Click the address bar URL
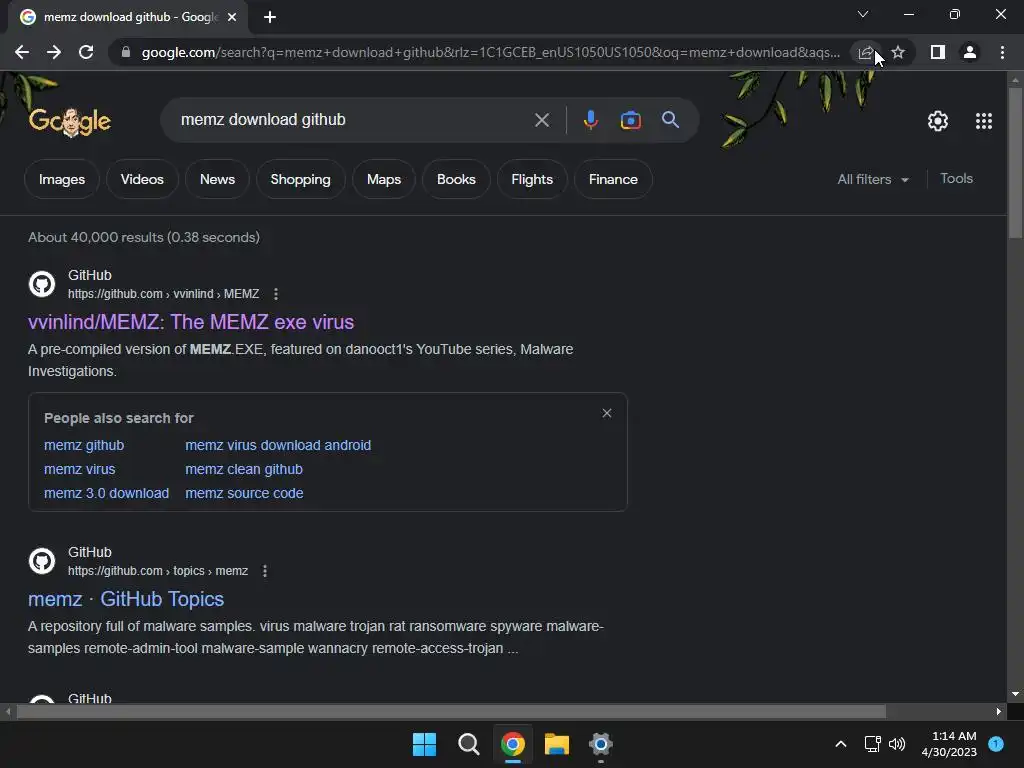This screenshot has height=768, width=1024. tap(490, 52)
